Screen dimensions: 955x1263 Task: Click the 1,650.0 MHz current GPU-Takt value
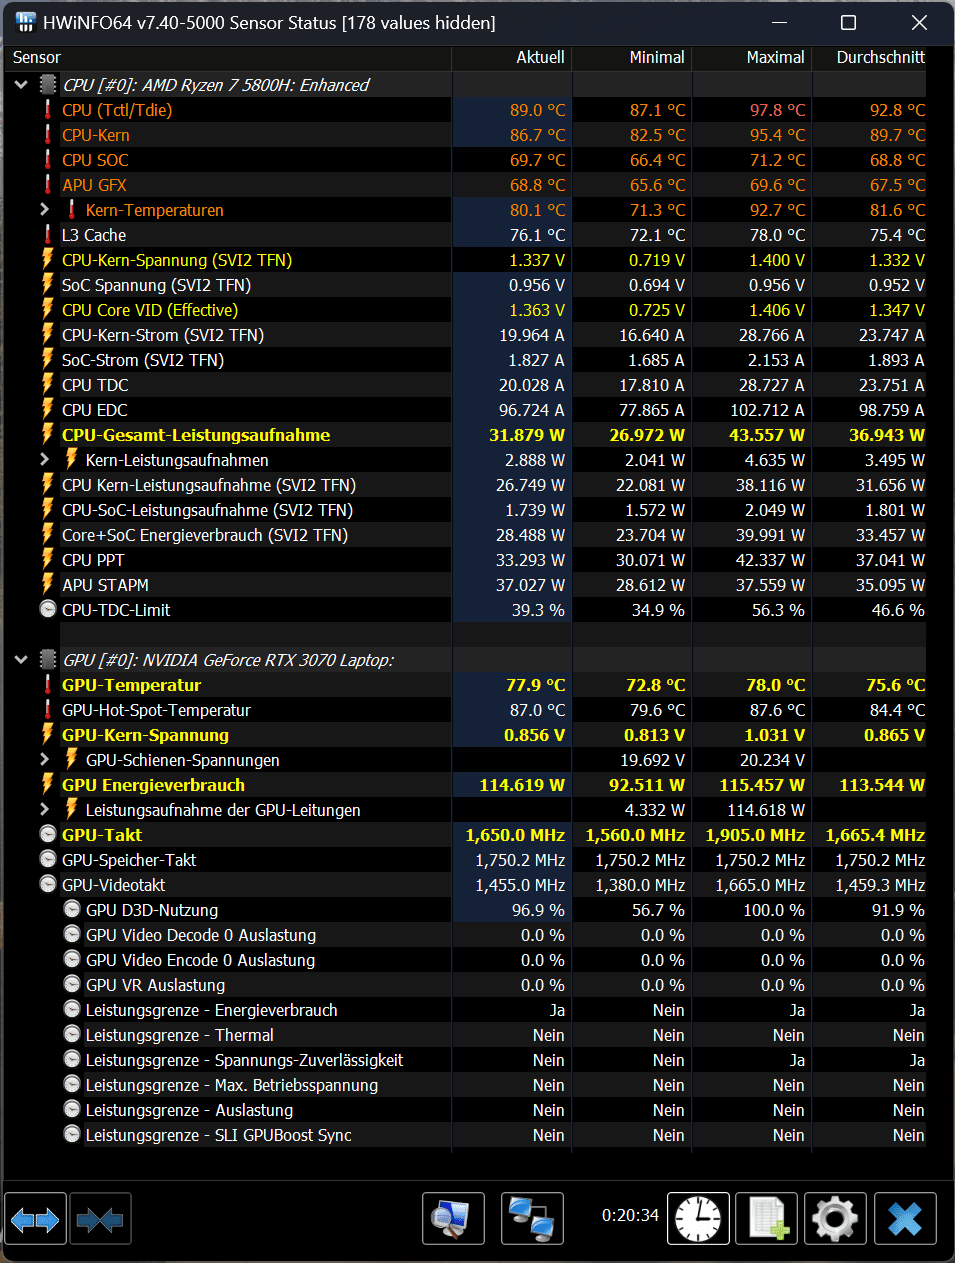[515, 835]
